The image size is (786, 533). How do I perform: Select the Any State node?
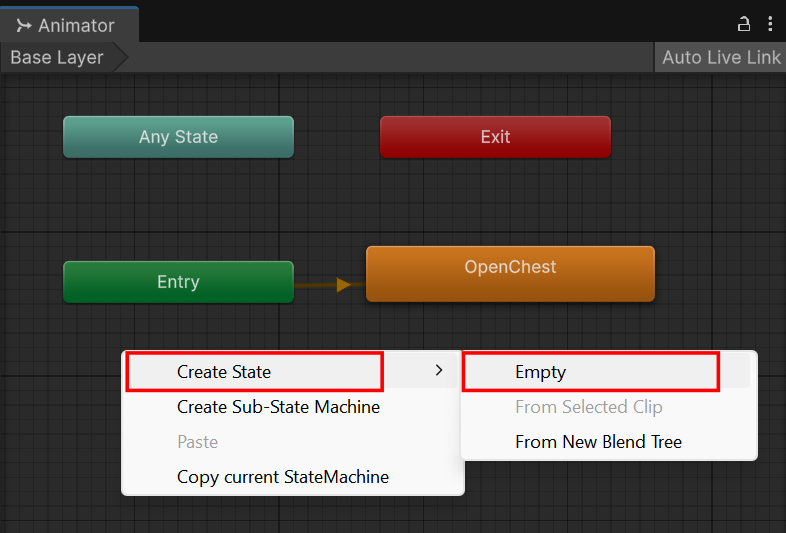pos(178,137)
